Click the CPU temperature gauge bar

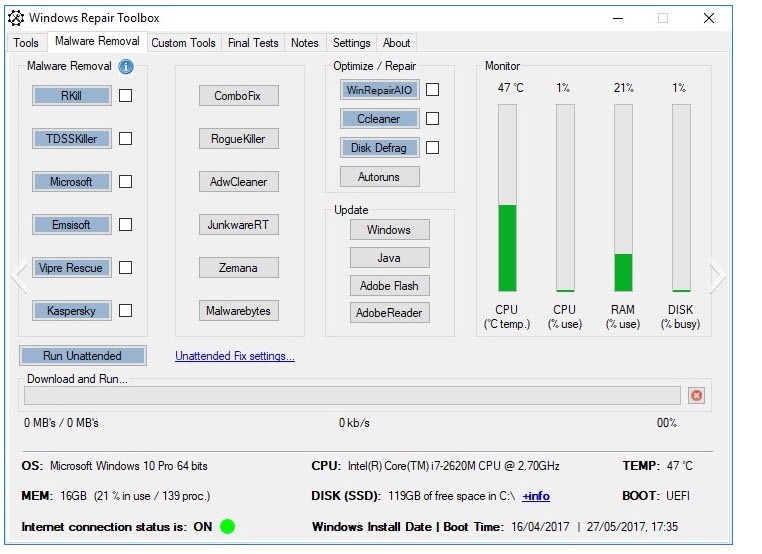[507, 198]
